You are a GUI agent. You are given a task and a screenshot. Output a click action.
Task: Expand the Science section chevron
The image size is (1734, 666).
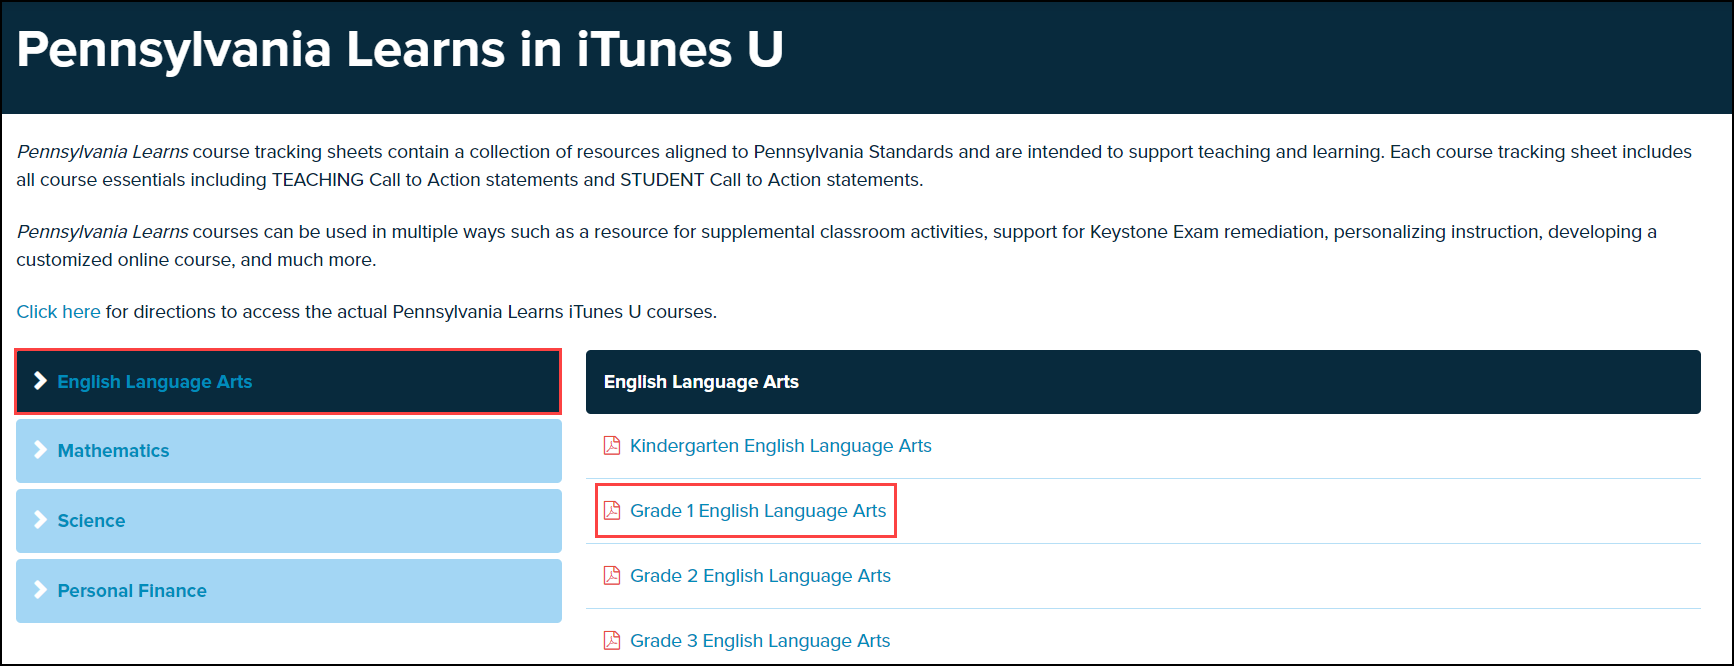coord(40,520)
